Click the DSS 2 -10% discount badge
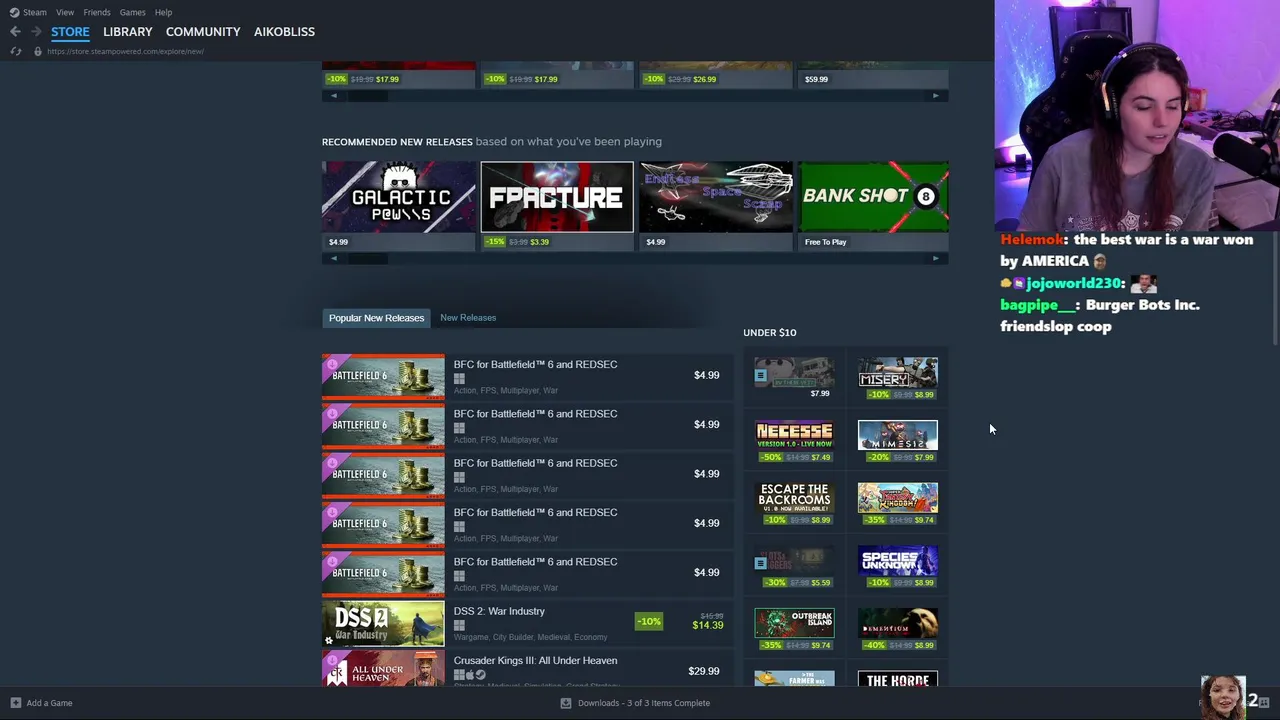 click(649, 622)
